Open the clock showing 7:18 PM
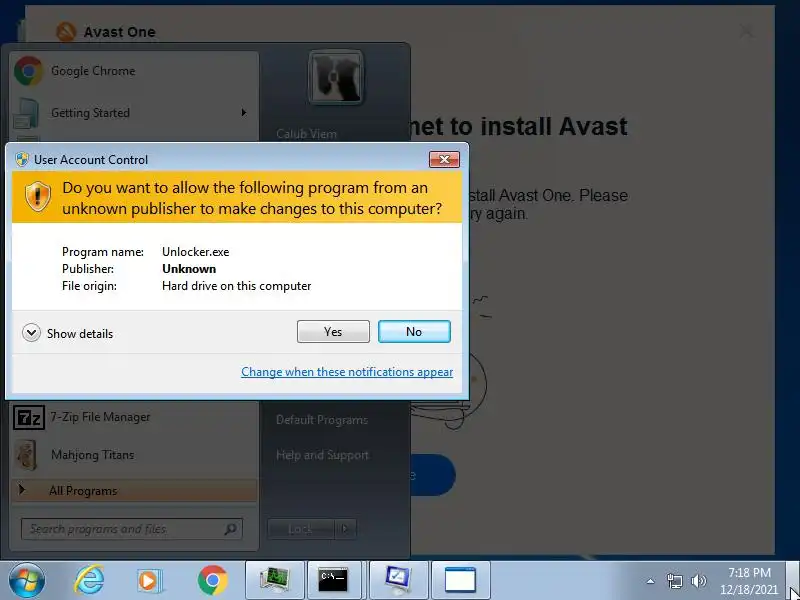 pos(749,581)
